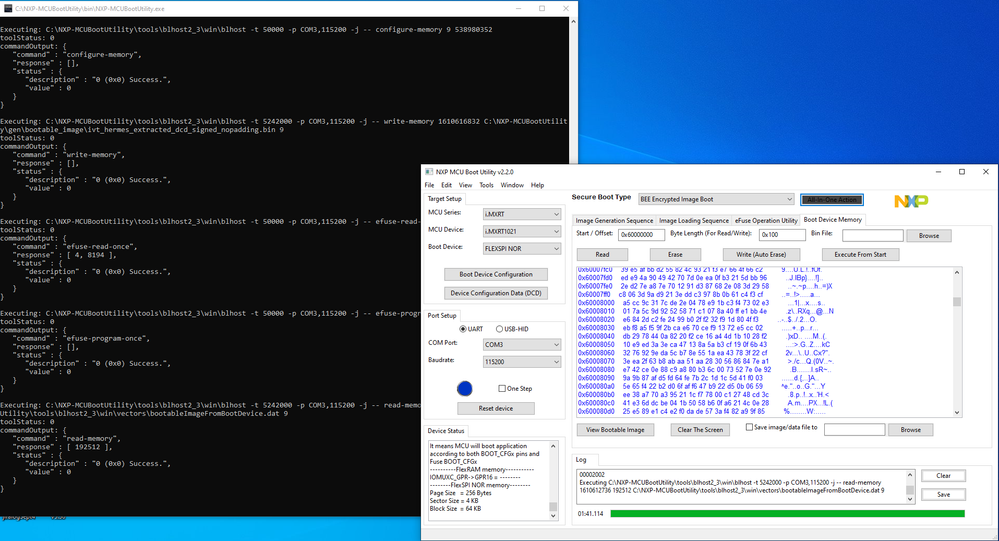Expand the Secure Boot Type combo box
Viewport: 999px width, 541px height.
(x=716, y=199)
